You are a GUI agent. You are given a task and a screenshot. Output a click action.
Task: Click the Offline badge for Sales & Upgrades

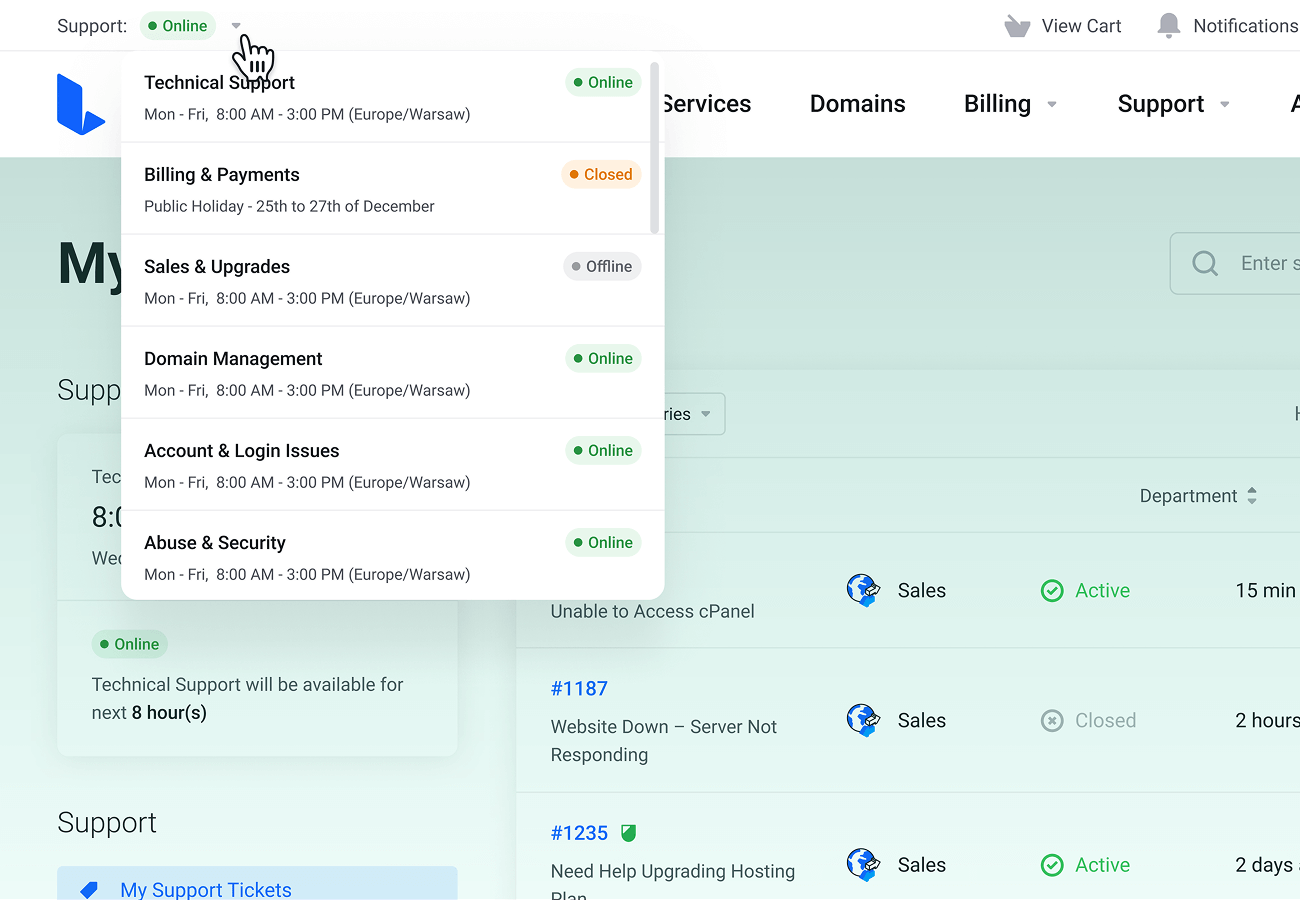[602, 266]
